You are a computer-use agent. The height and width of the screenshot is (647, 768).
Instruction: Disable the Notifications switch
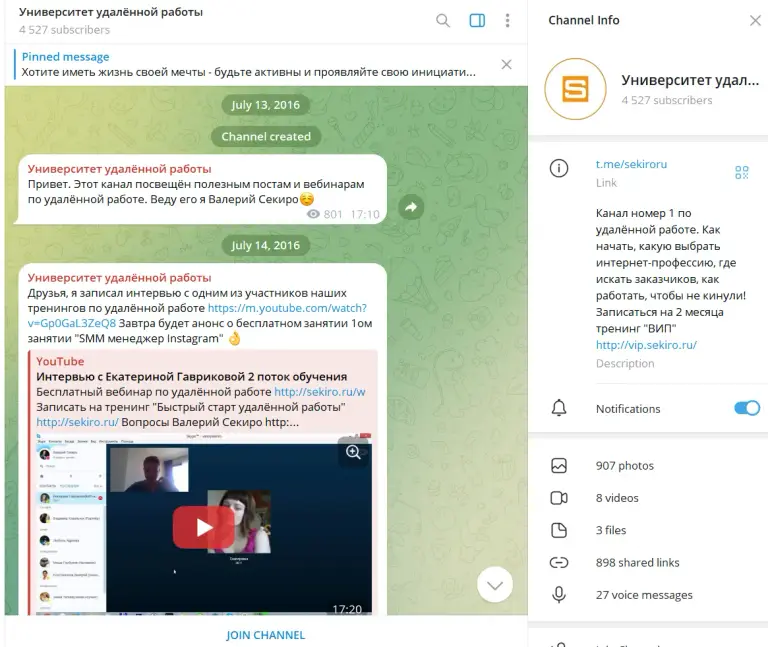click(x=746, y=408)
